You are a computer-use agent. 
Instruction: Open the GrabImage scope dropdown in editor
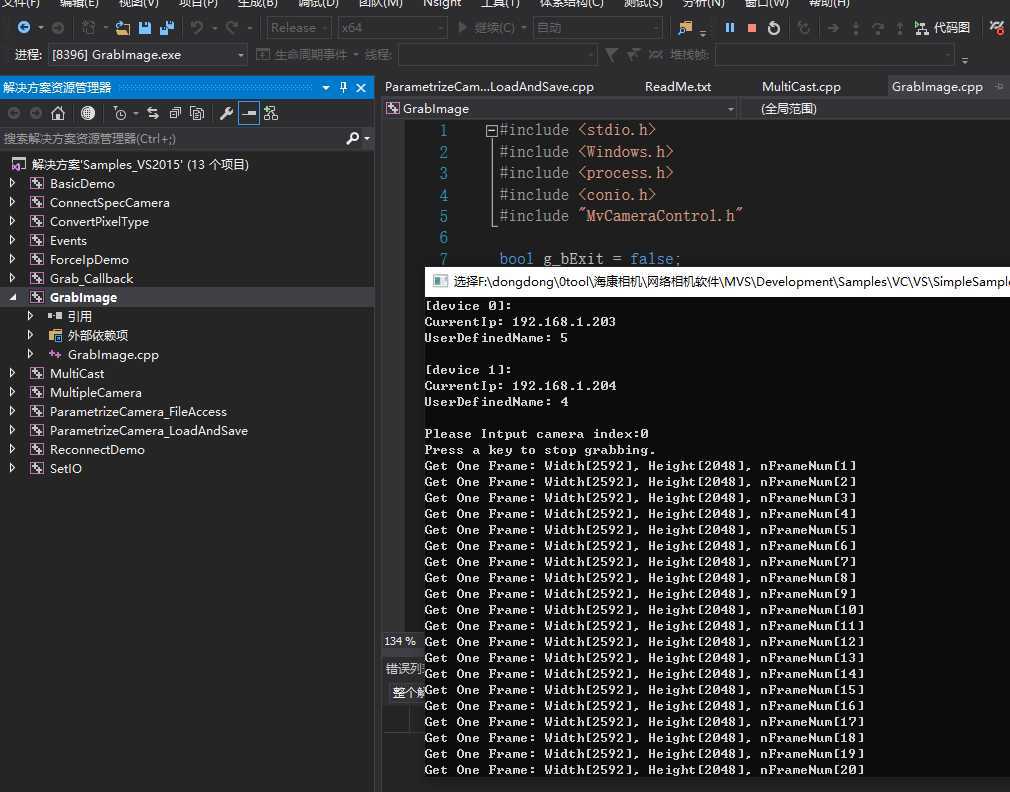[x=560, y=109]
